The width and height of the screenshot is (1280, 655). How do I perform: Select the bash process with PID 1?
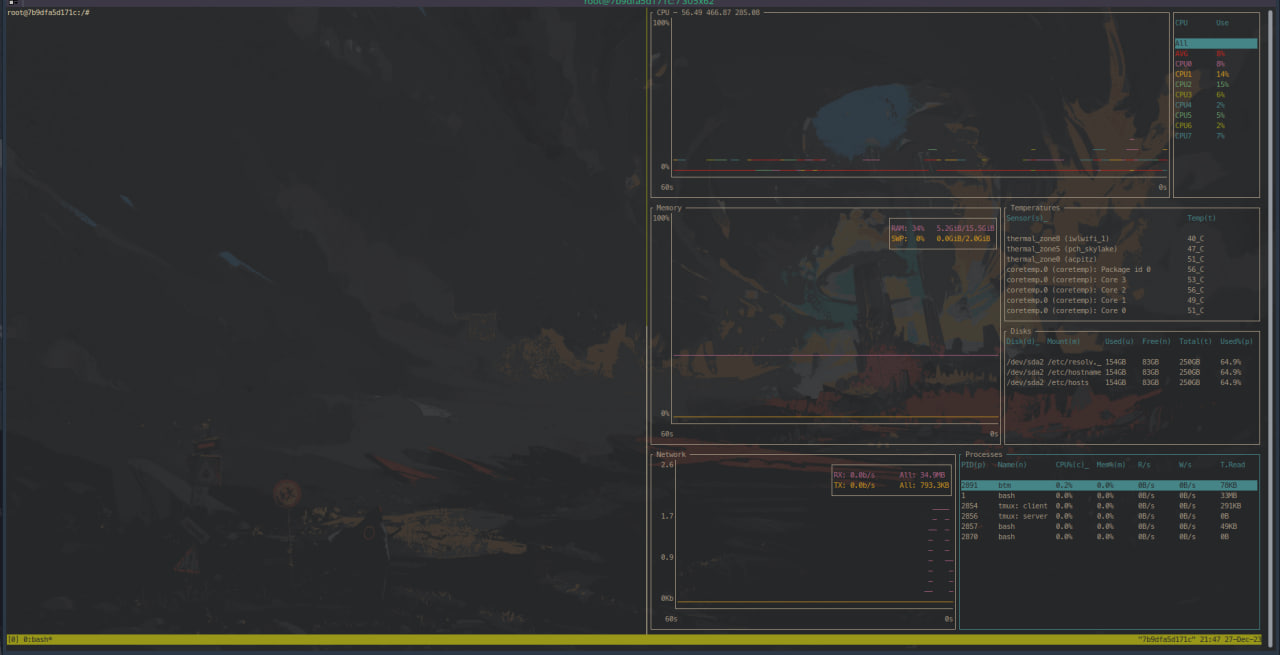[x=1108, y=495]
